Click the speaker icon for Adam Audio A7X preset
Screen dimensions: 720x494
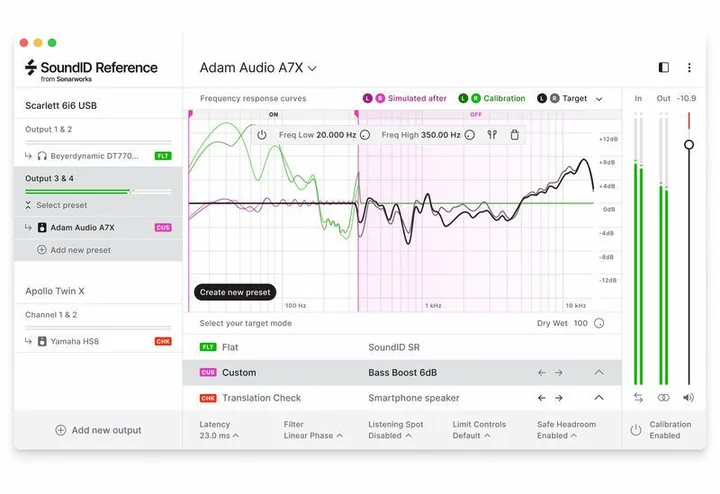(x=42, y=227)
